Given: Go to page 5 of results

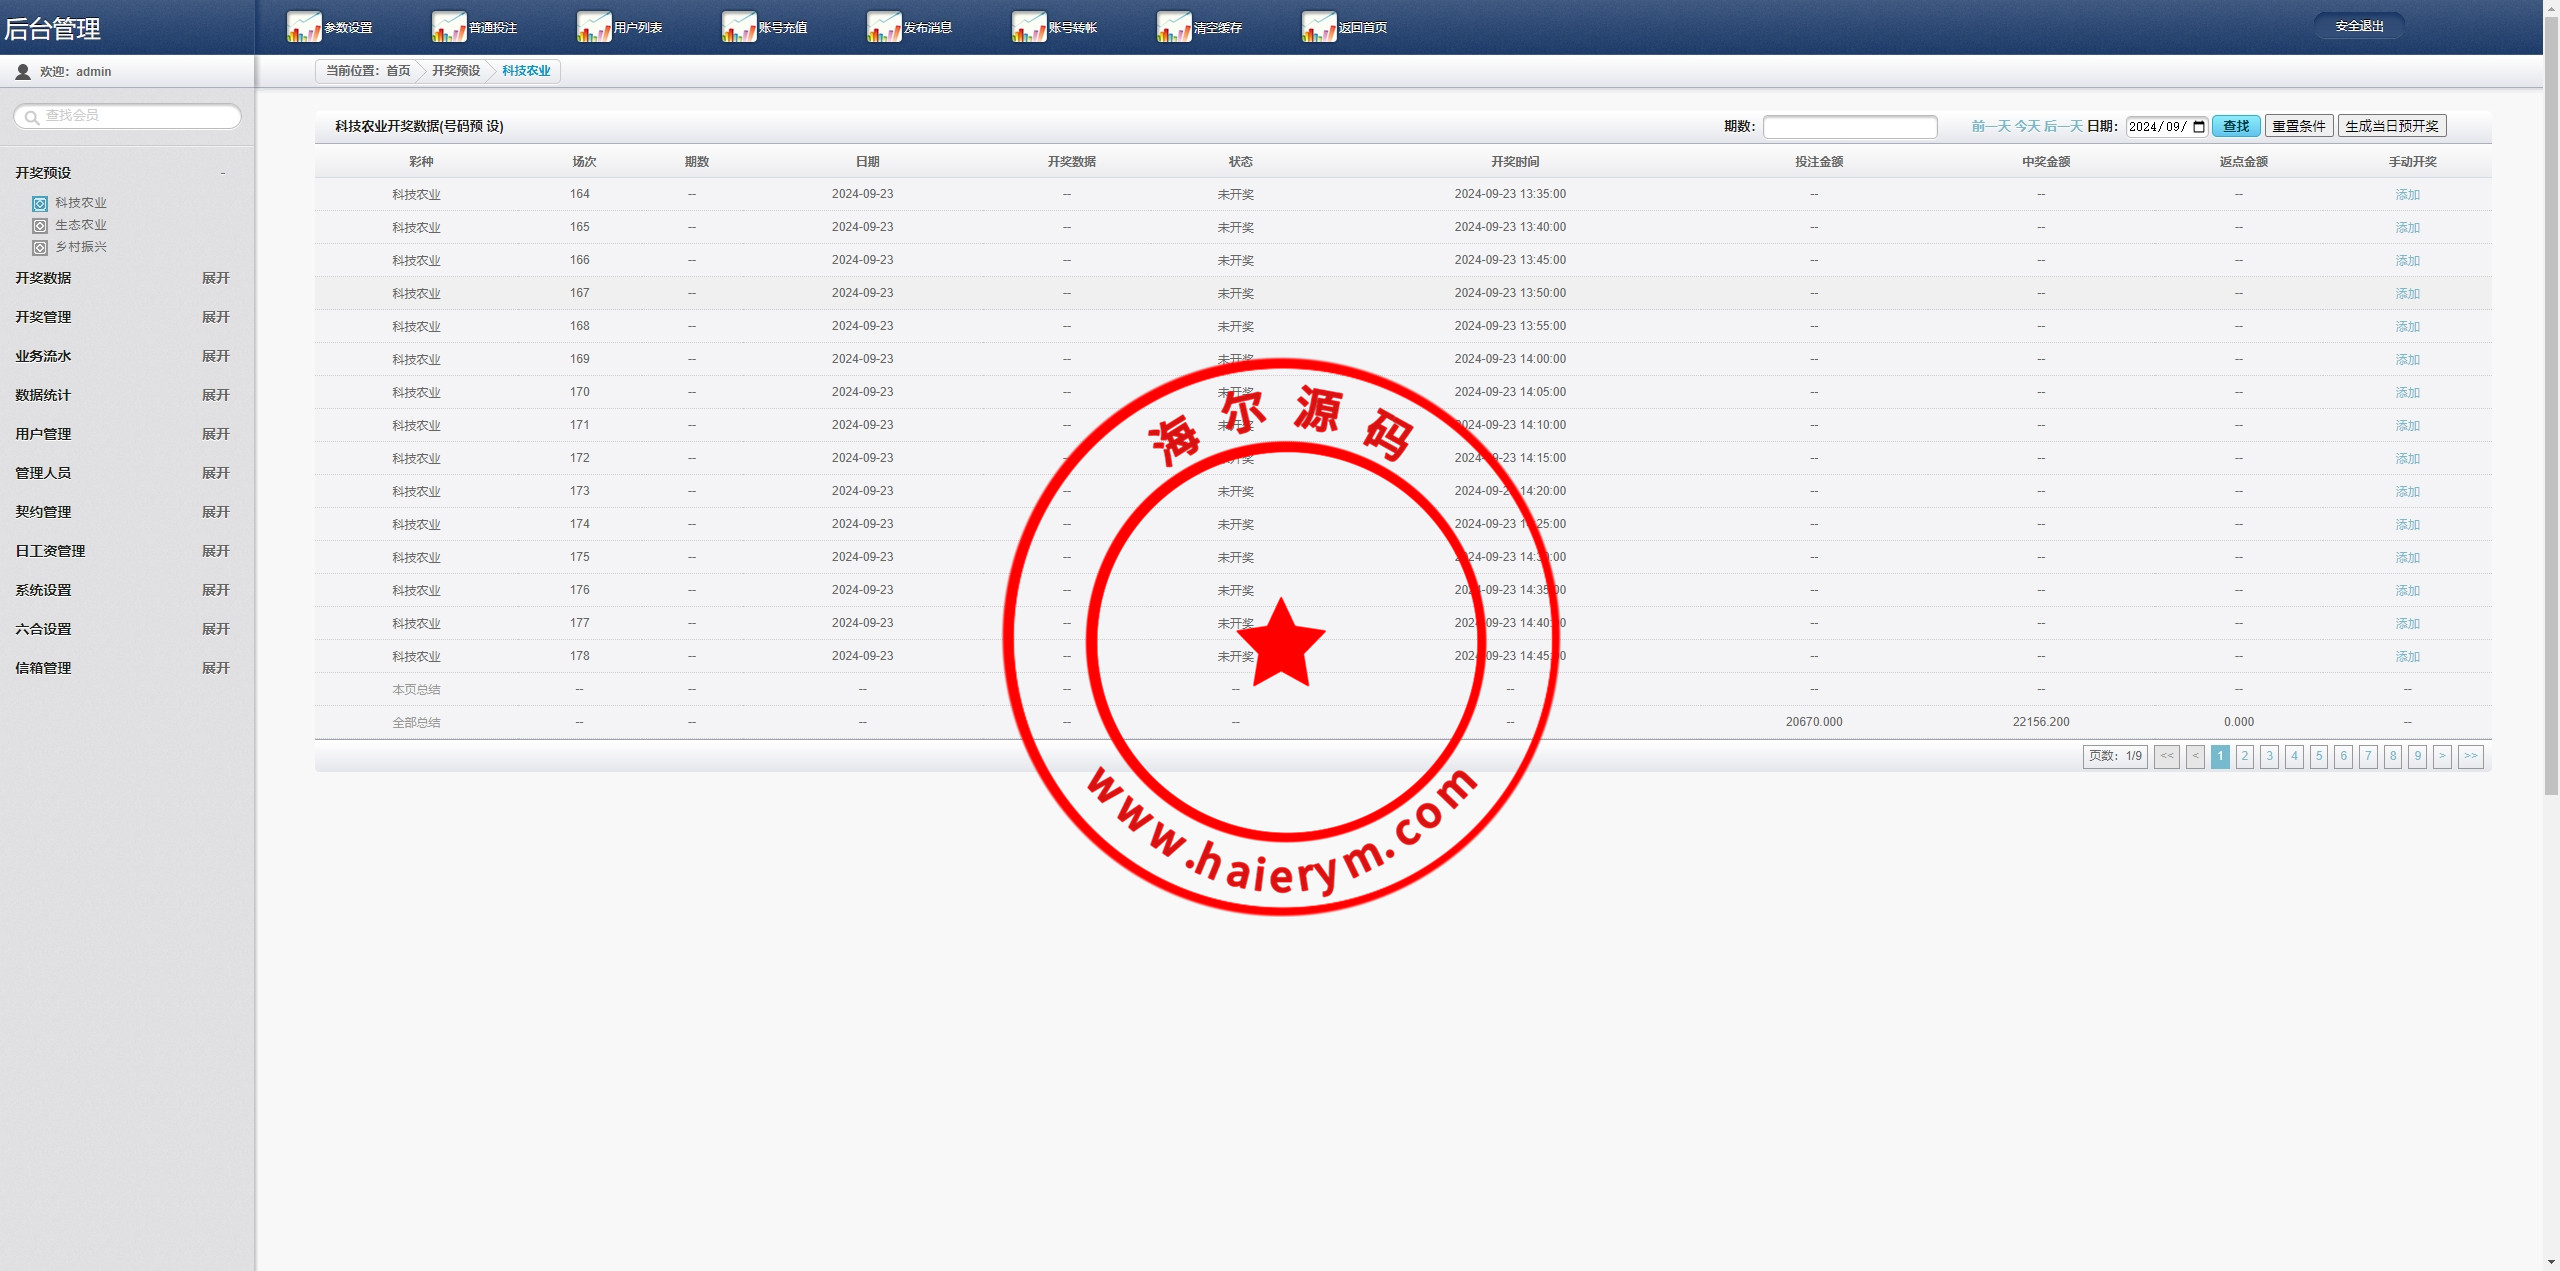Looking at the screenshot, I should coord(2319,756).
